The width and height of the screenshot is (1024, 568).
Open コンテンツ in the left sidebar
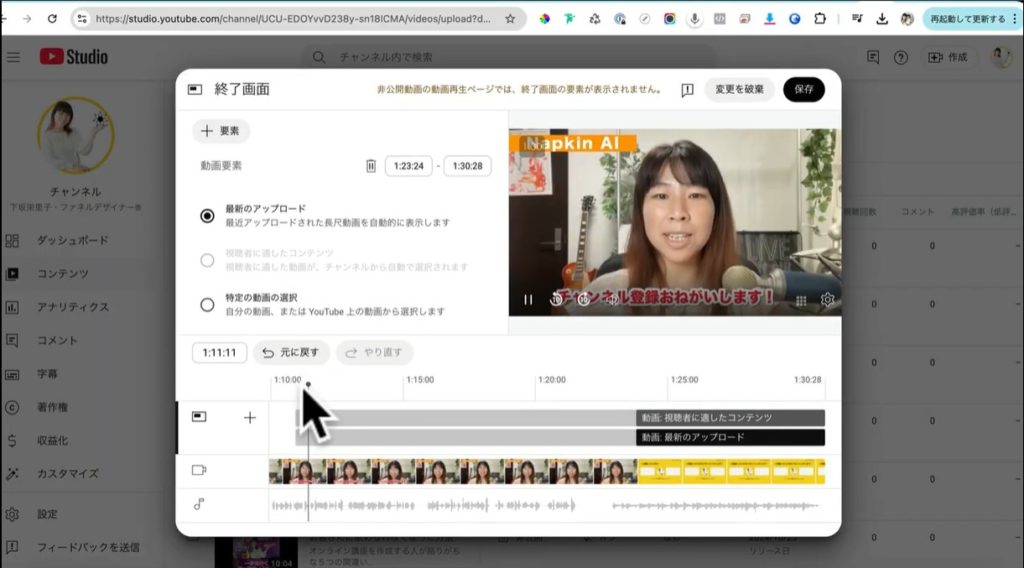(62, 273)
